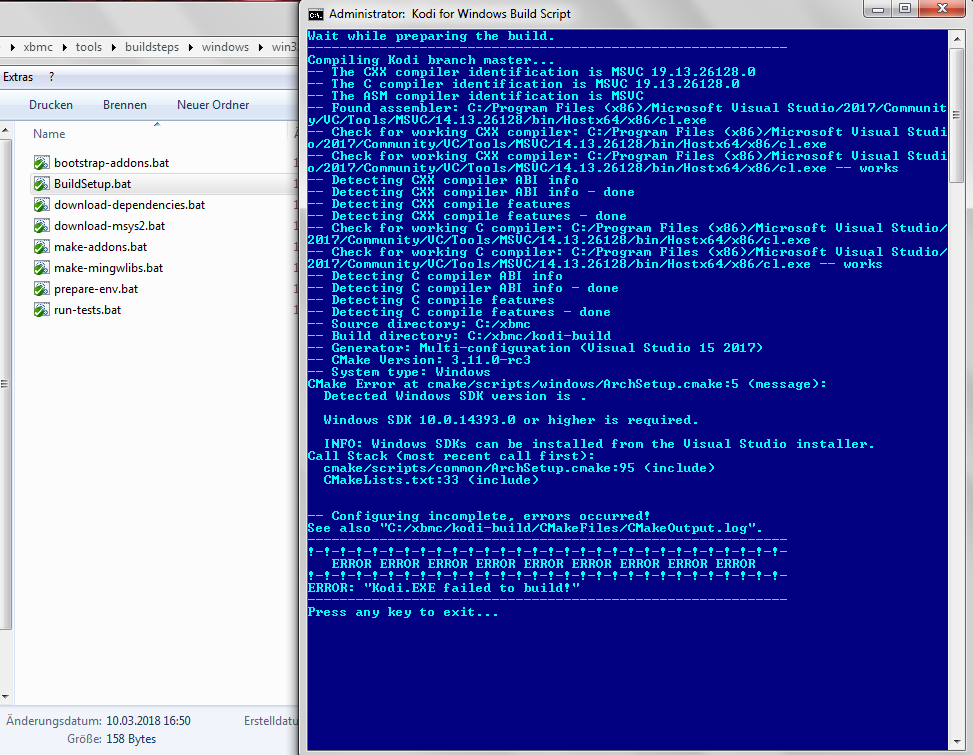This screenshot has width=973, height=755.
Task: Click the 'Kodi.EXE failed to build!' error line
Action: 444,588
